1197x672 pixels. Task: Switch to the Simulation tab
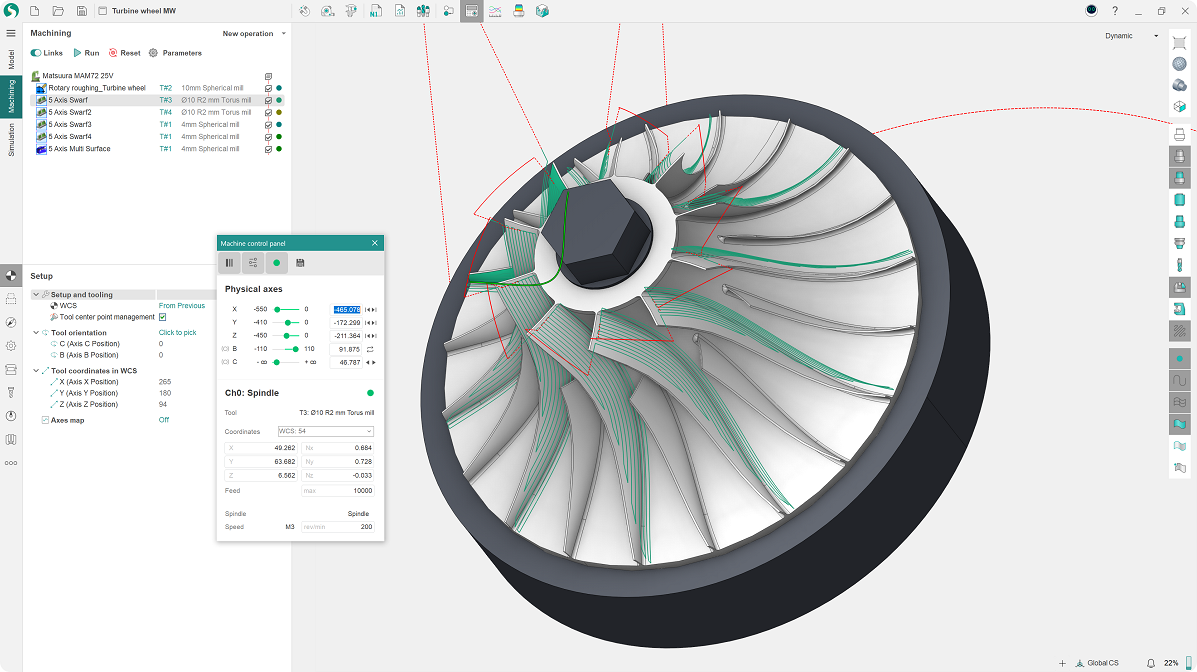11,139
